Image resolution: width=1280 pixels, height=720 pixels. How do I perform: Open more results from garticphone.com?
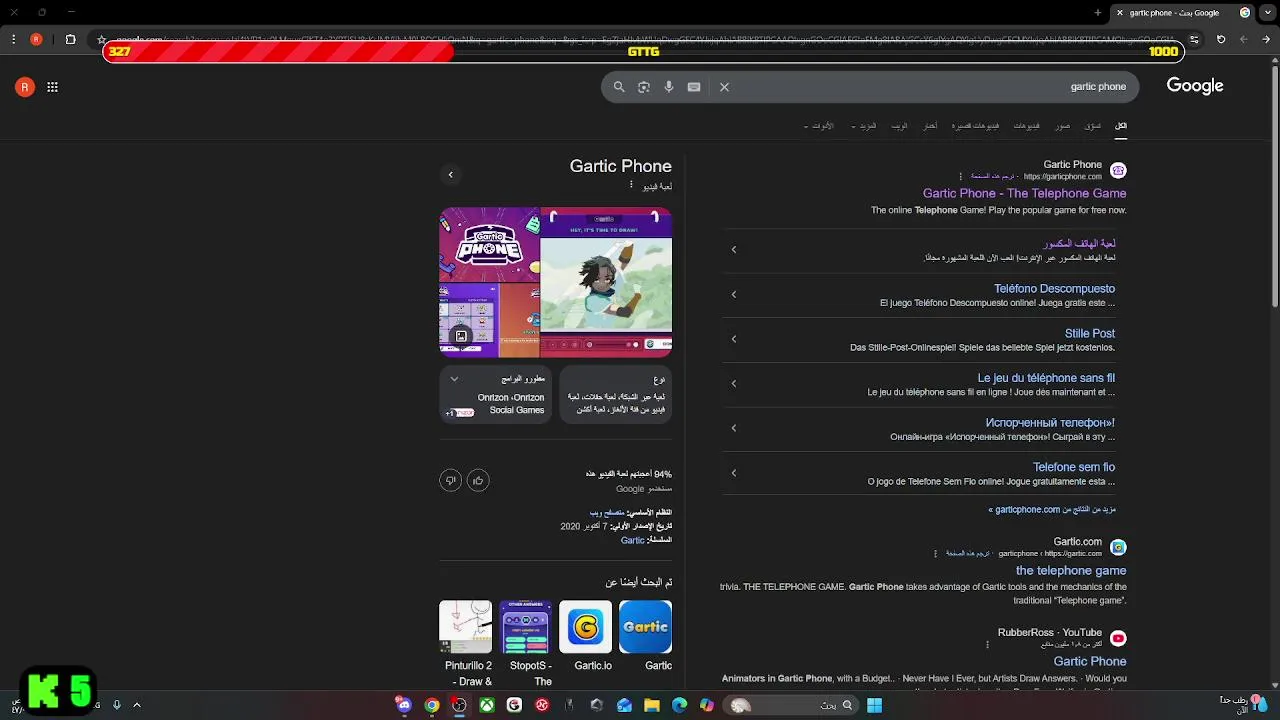pyautogui.click(x=1052, y=510)
